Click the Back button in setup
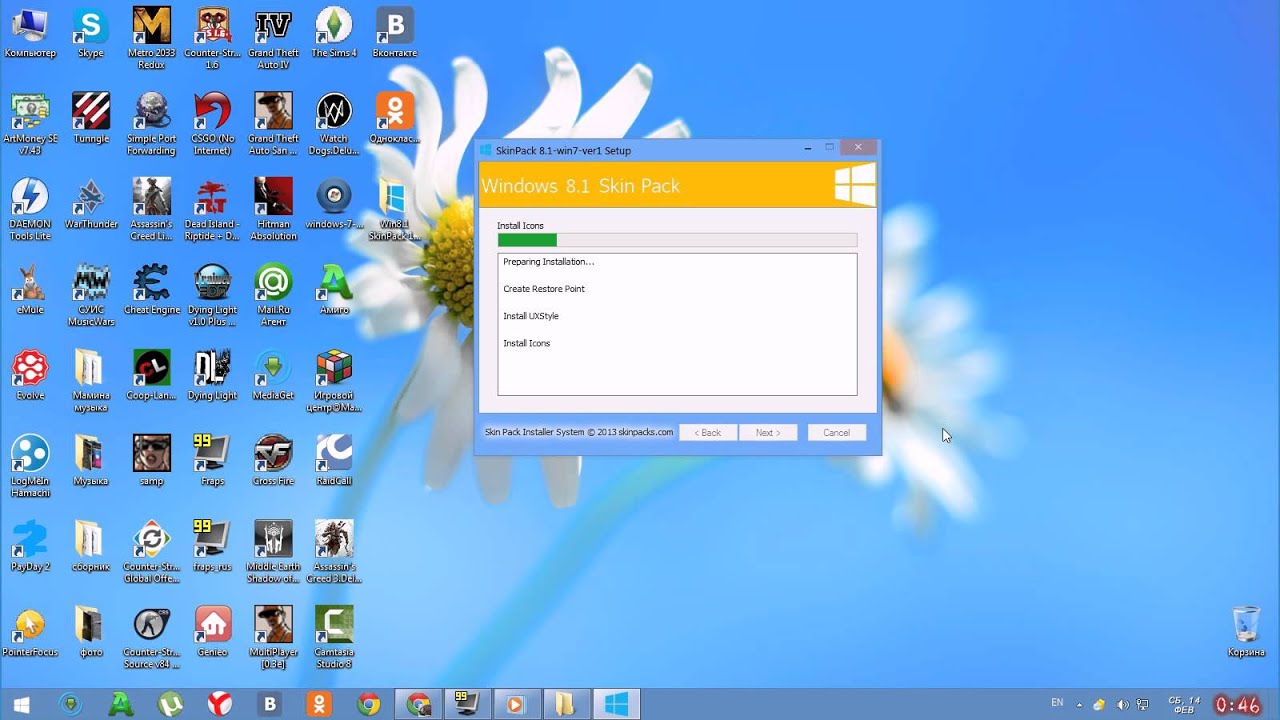Image resolution: width=1280 pixels, height=720 pixels. 708,433
